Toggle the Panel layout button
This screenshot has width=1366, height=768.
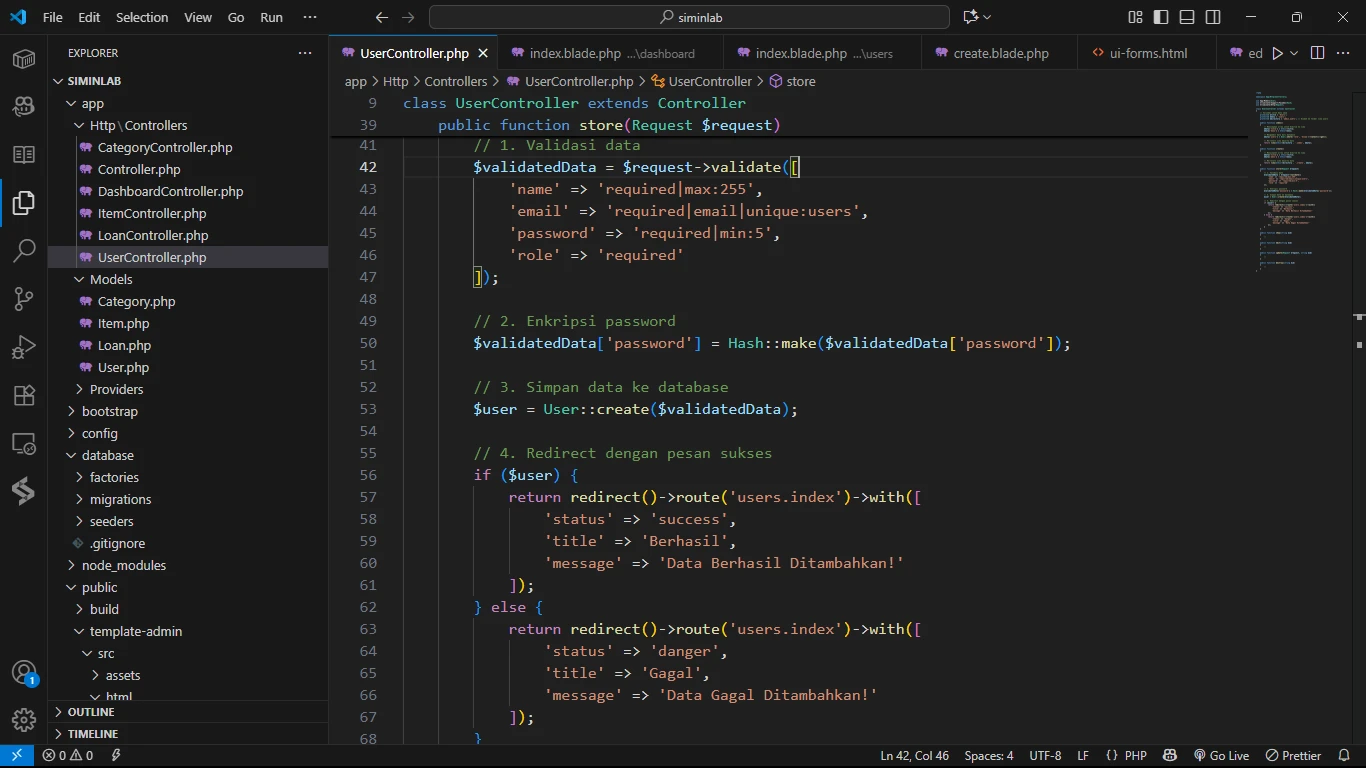pyautogui.click(x=1187, y=17)
